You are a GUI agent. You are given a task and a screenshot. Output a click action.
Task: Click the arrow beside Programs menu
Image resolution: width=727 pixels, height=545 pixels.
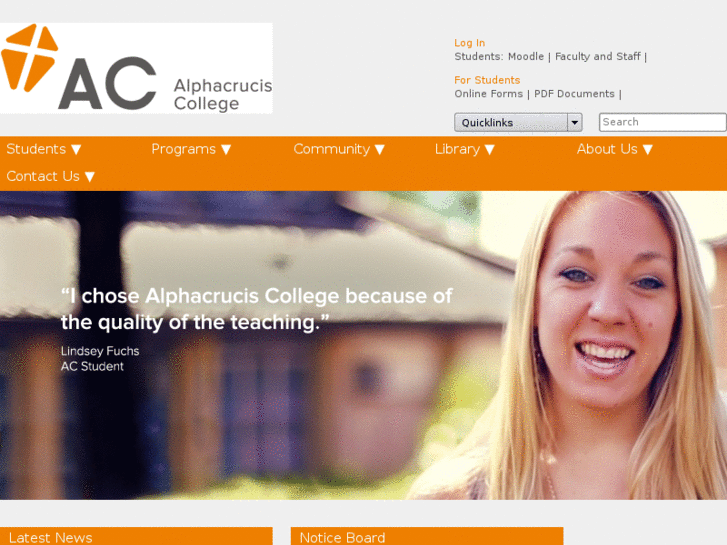[226, 149]
